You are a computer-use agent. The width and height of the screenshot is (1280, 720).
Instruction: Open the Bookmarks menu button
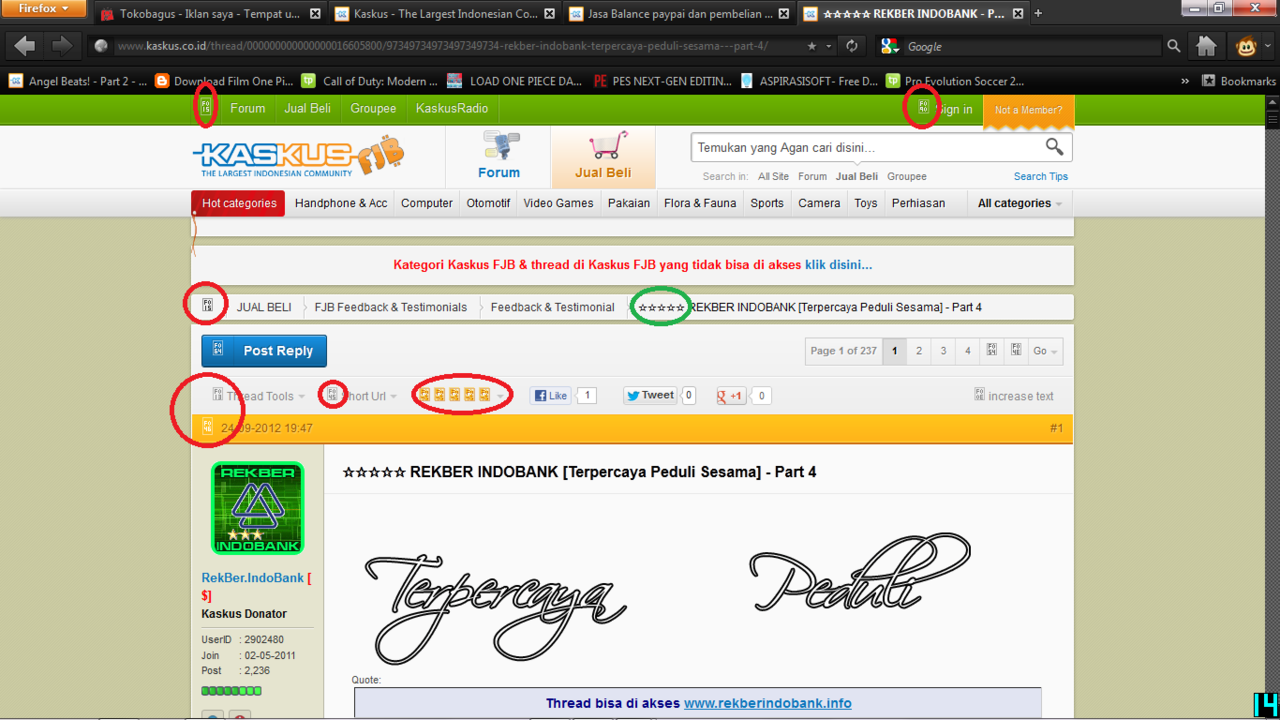coord(1238,81)
